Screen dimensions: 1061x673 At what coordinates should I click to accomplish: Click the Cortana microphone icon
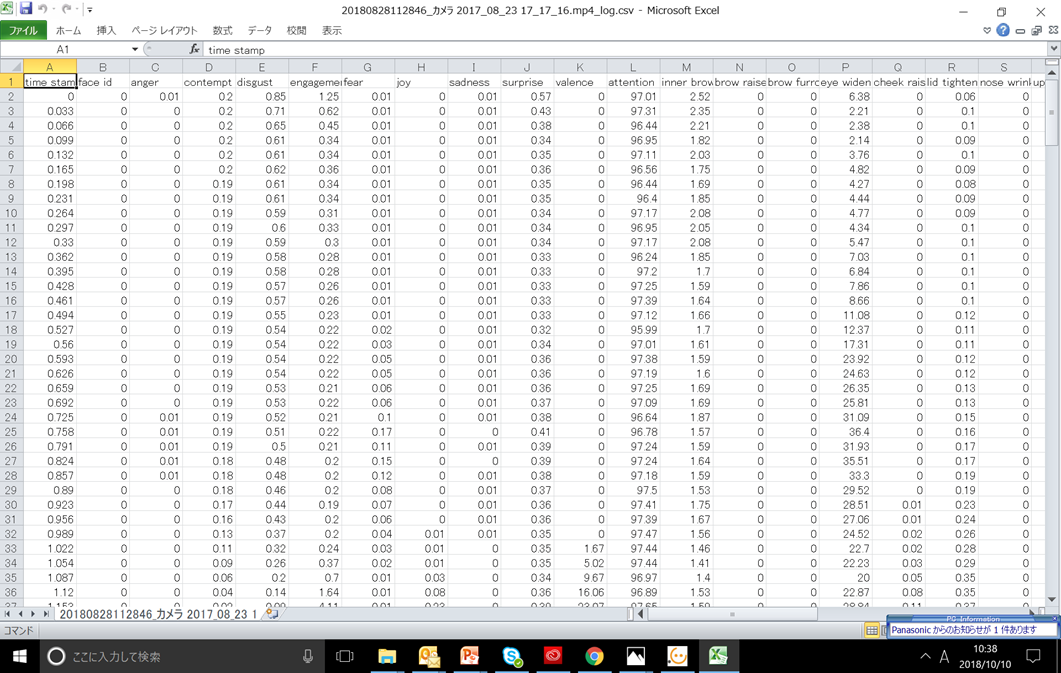[308, 656]
